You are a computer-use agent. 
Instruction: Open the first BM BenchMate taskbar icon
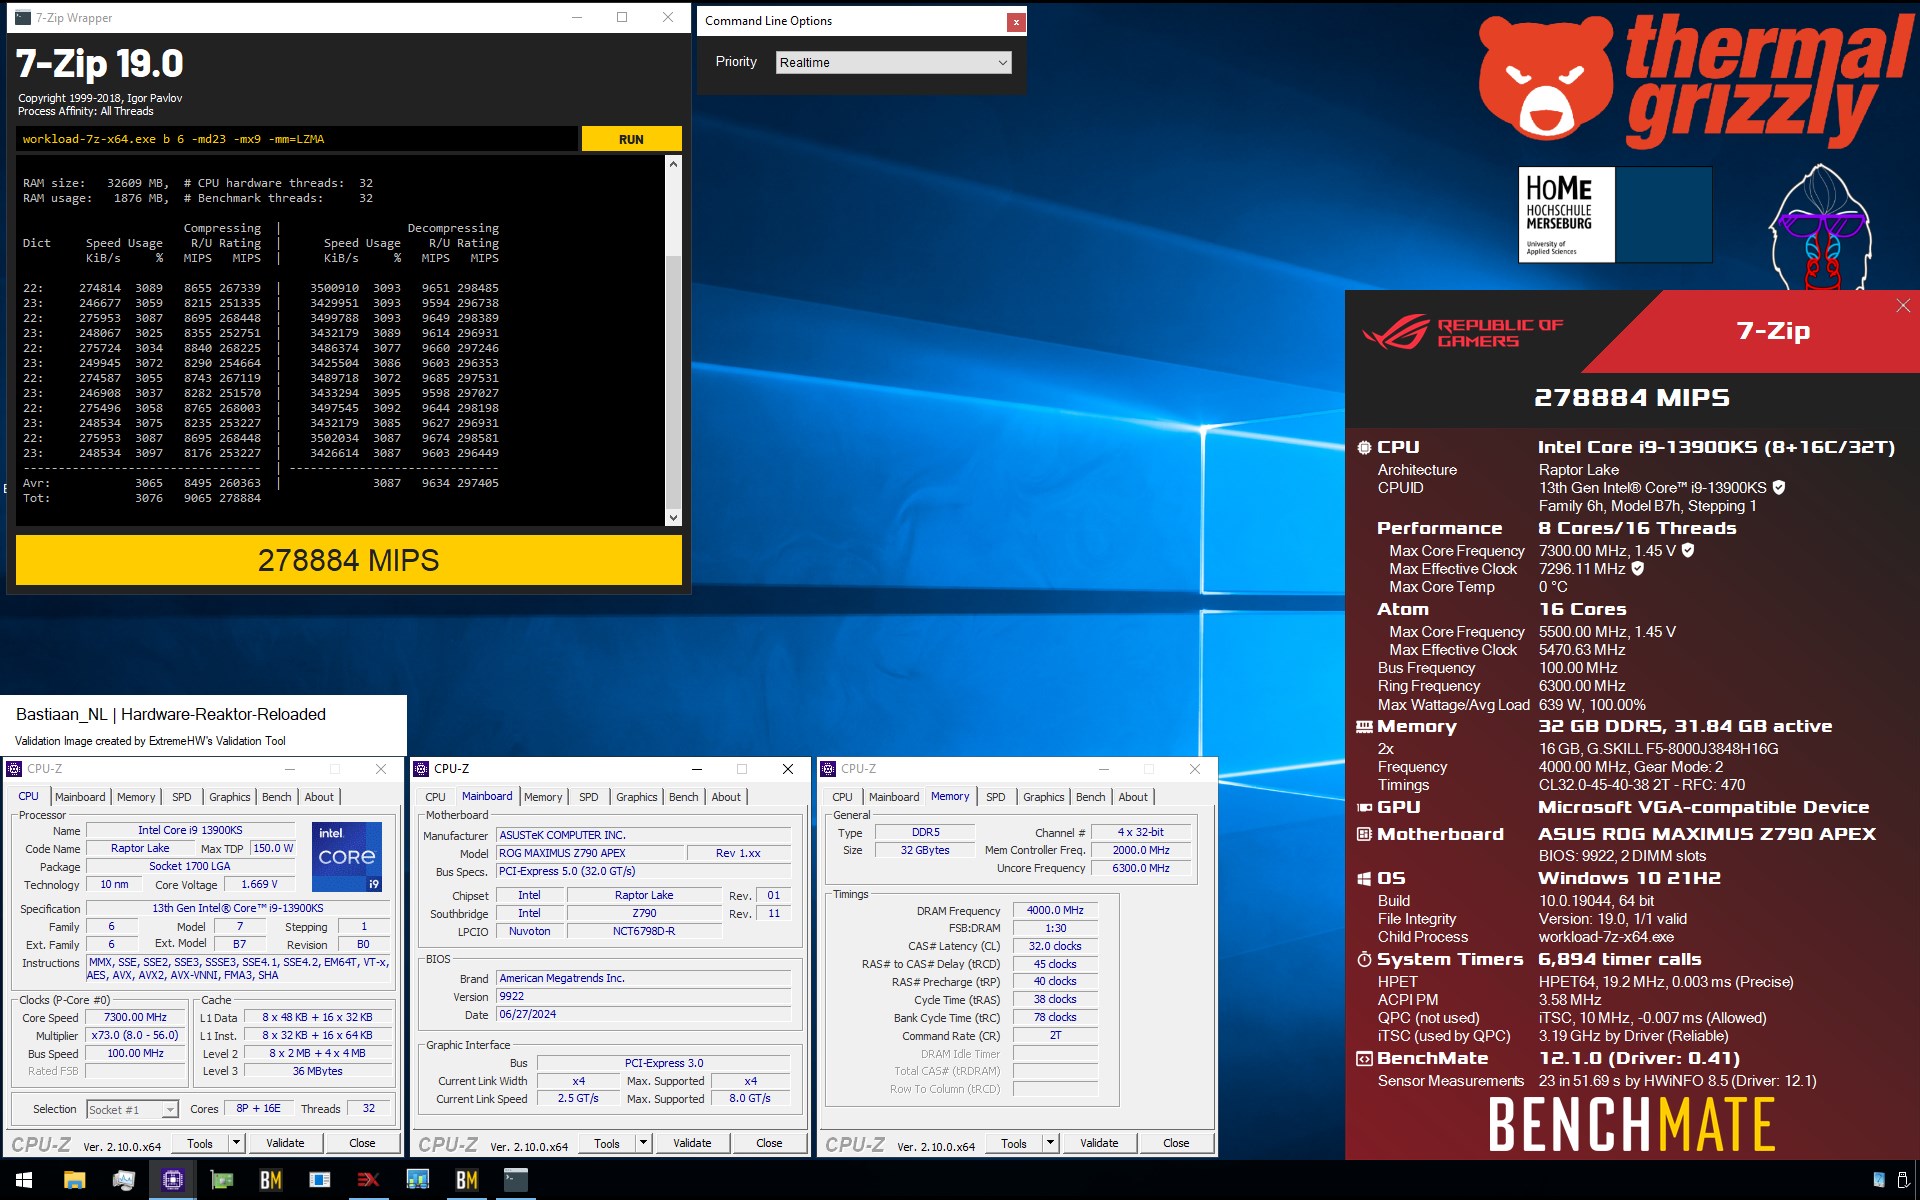(270, 1180)
